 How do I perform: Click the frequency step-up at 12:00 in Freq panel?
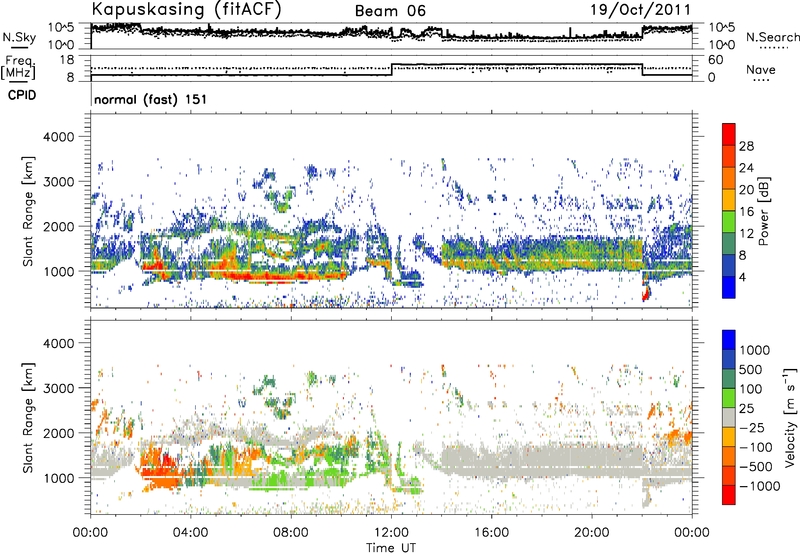tap(392, 70)
